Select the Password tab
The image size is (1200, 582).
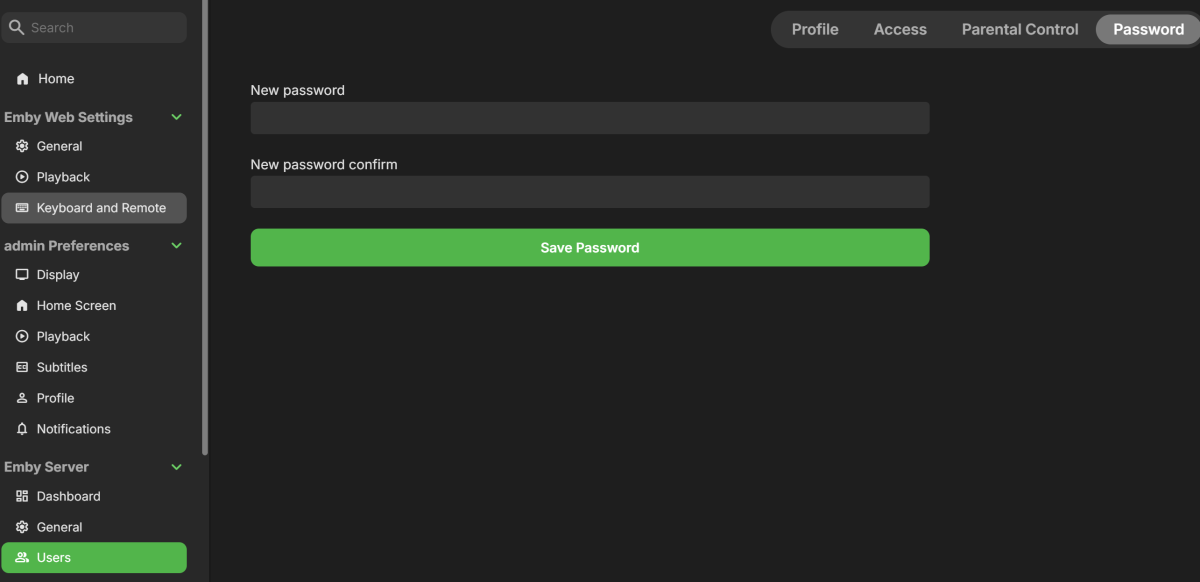[1148, 30]
